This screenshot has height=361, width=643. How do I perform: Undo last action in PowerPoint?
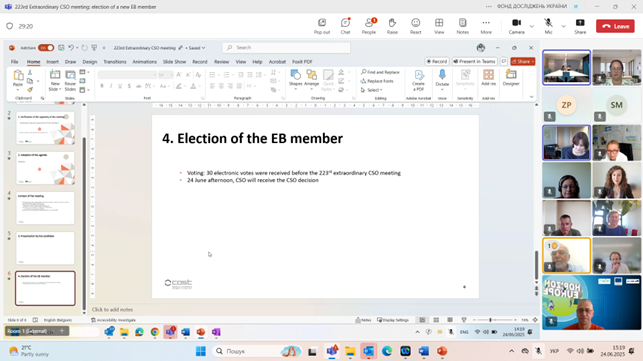[71, 48]
